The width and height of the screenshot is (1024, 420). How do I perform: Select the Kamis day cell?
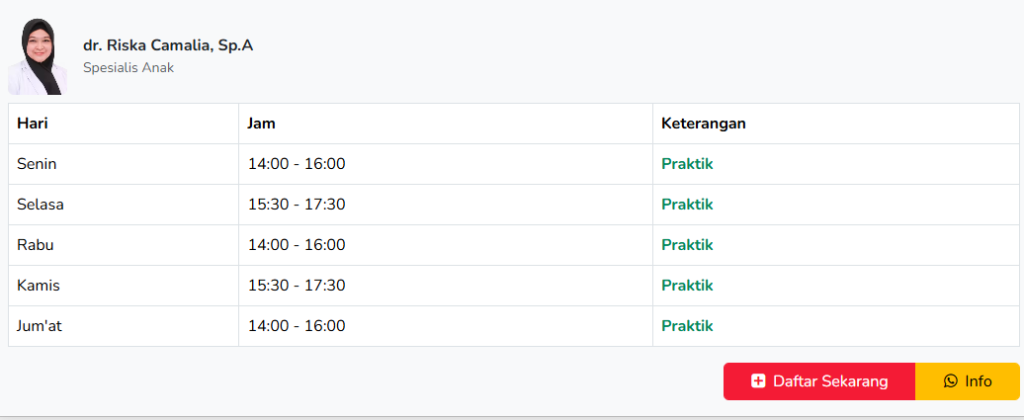click(x=39, y=285)
